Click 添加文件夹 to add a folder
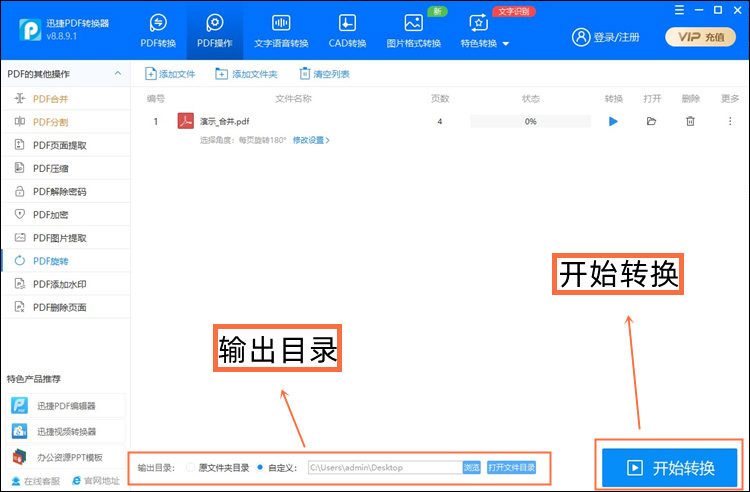 tap(246, 74)
